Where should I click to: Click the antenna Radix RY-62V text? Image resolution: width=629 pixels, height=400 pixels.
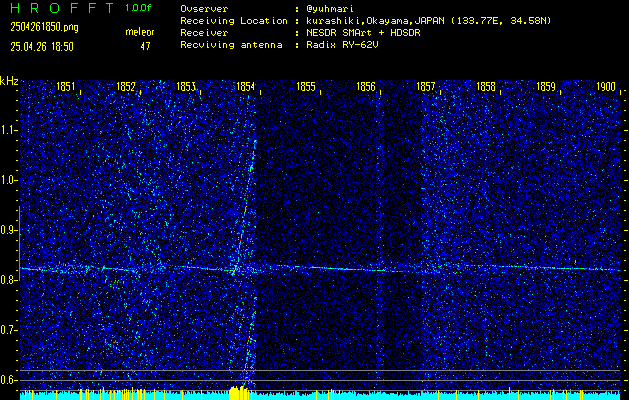pyautogui.click(x=342, y=45)
